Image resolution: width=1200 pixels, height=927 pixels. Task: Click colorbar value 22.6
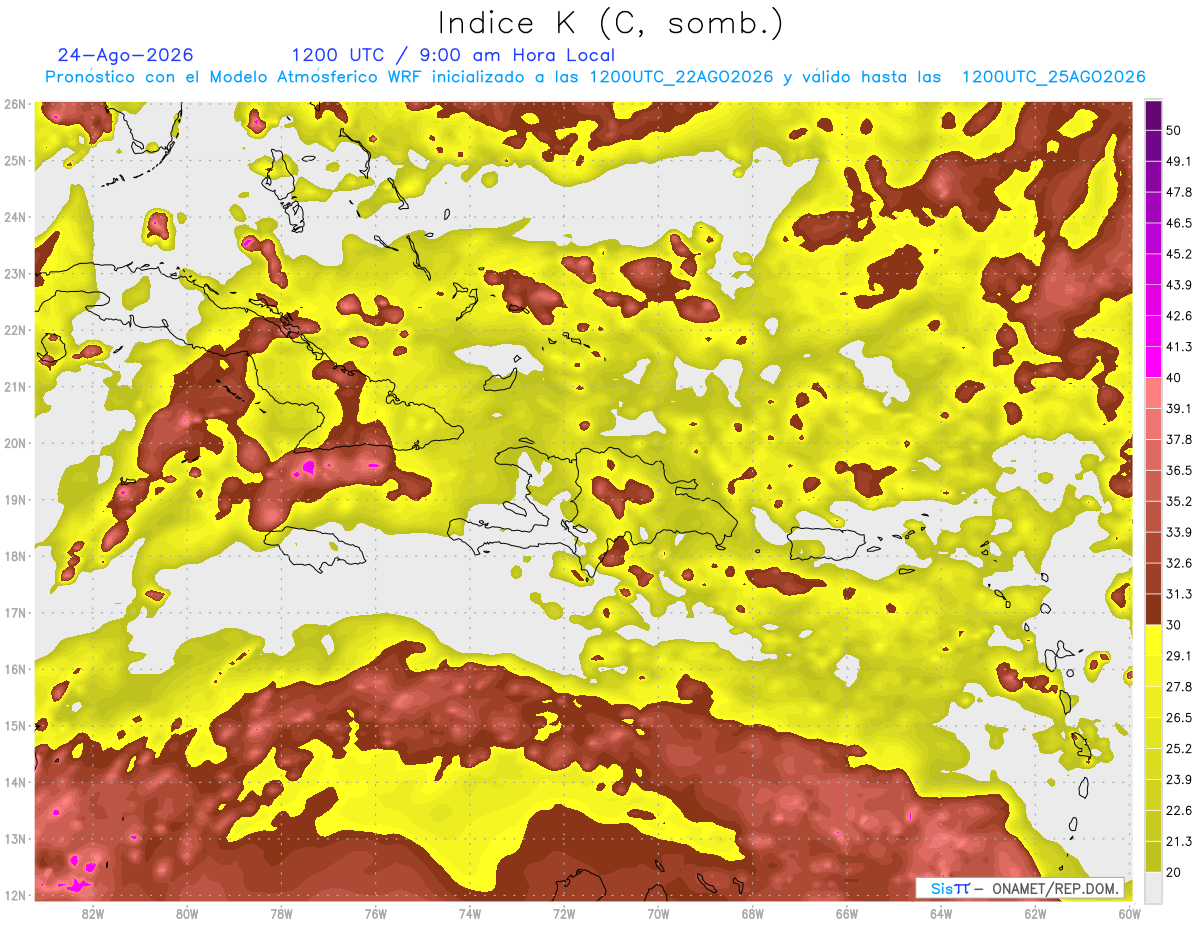tap(1179, 811)
